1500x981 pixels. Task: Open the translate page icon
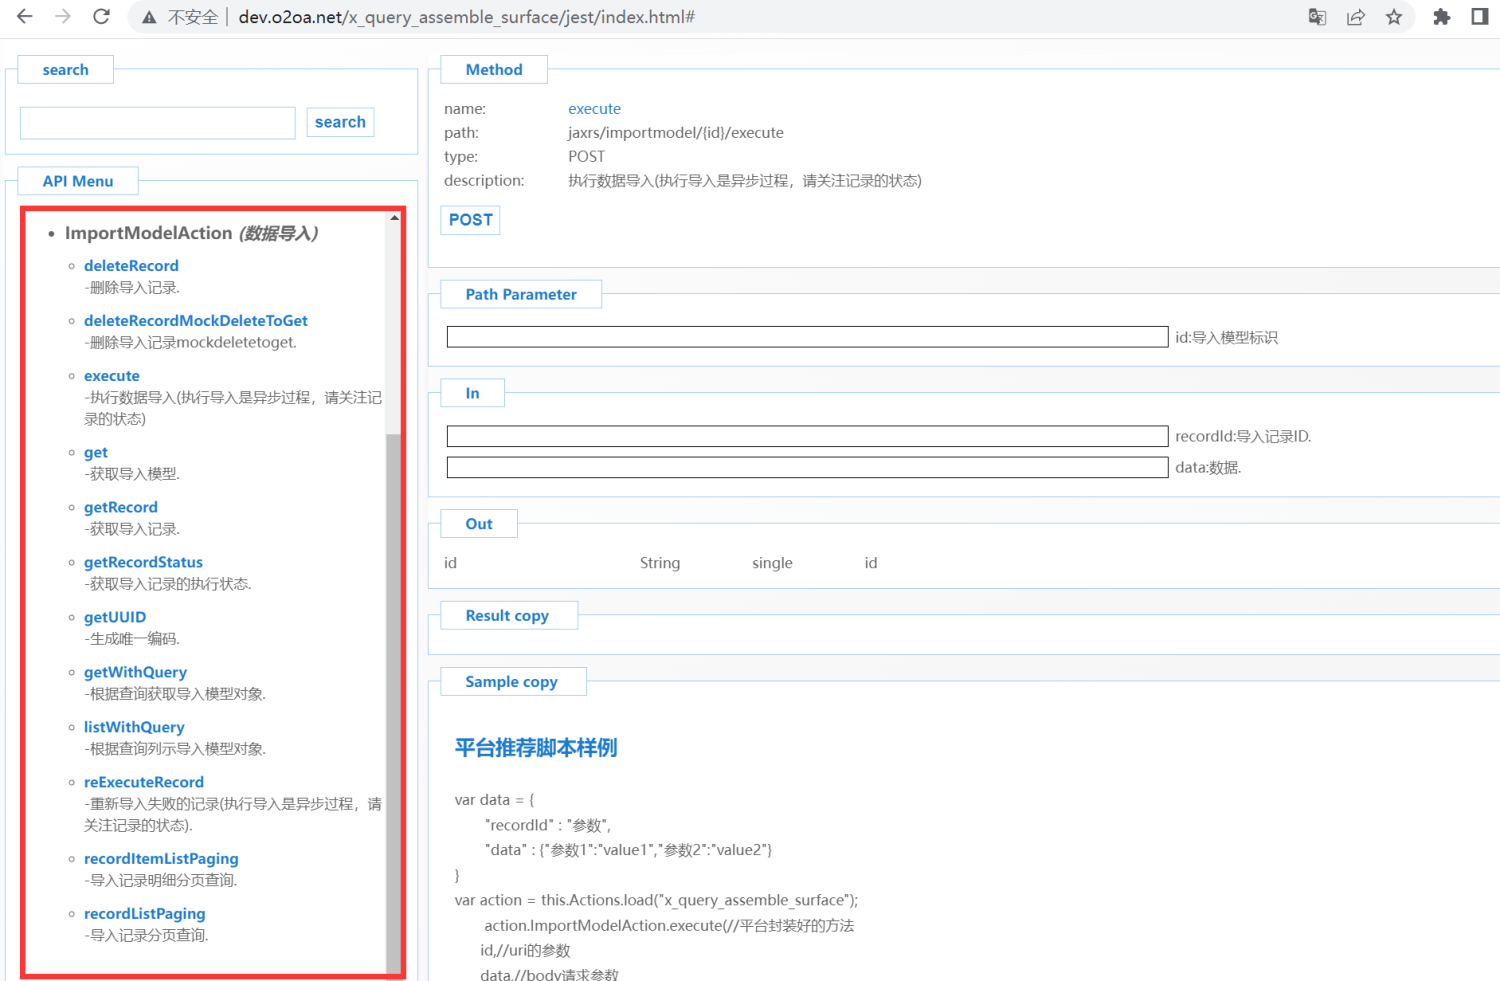coord(1317,17)
